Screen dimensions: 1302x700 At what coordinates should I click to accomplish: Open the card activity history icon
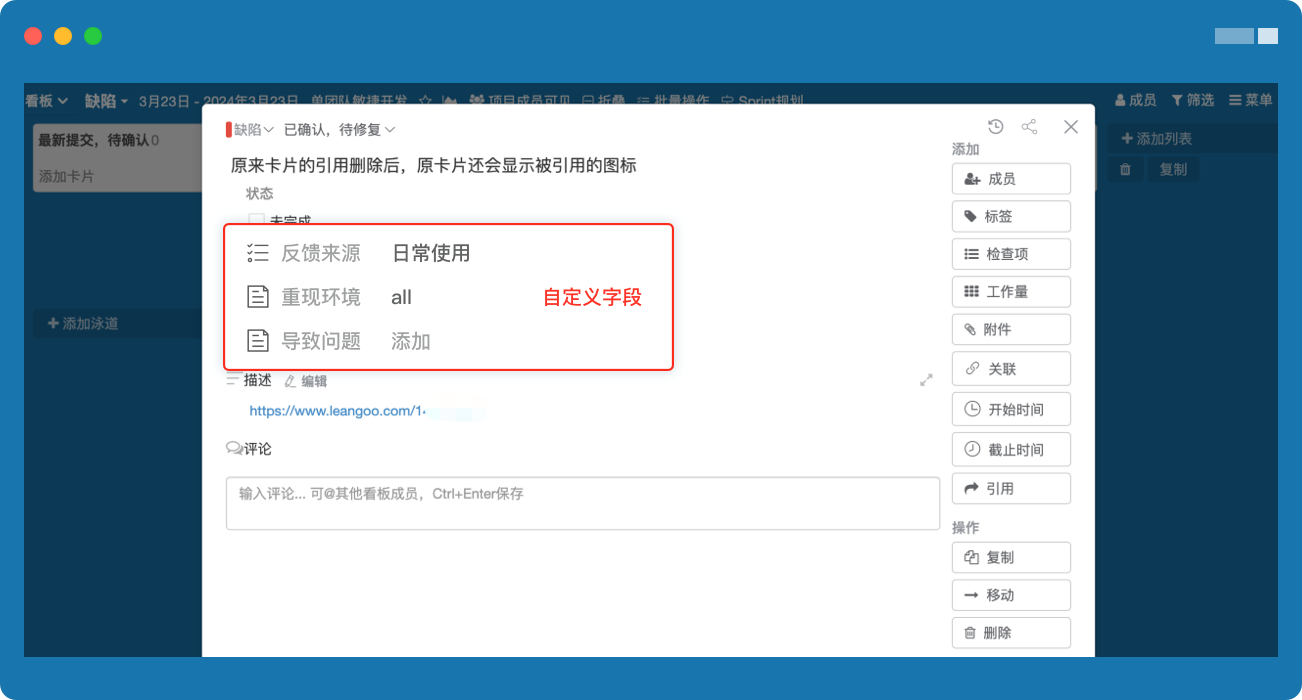(x=995, y=127)
